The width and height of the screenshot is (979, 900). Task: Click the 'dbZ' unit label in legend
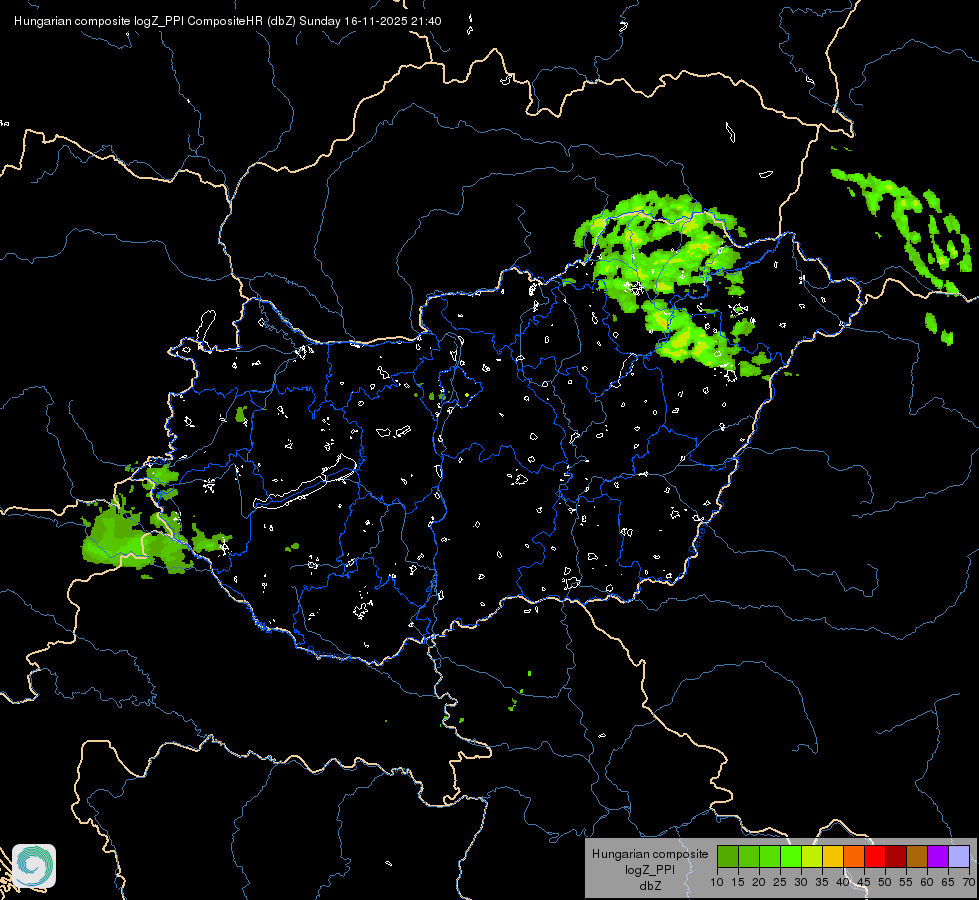pos(650,886)
